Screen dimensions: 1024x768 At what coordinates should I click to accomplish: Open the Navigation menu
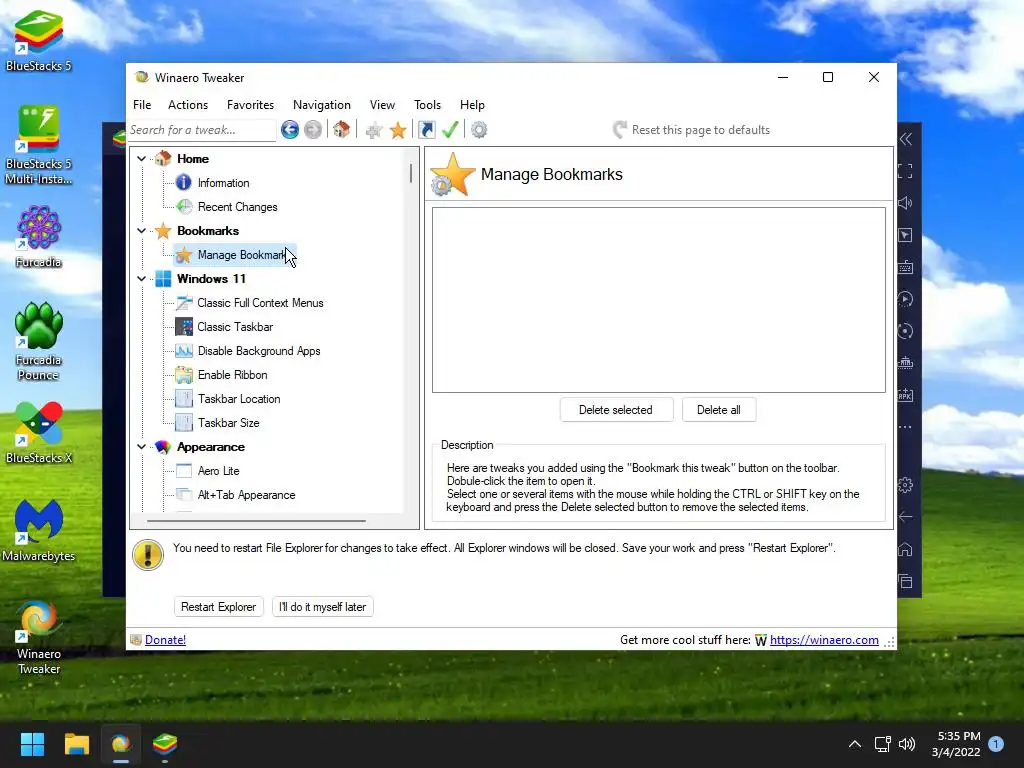pos(321,104)
